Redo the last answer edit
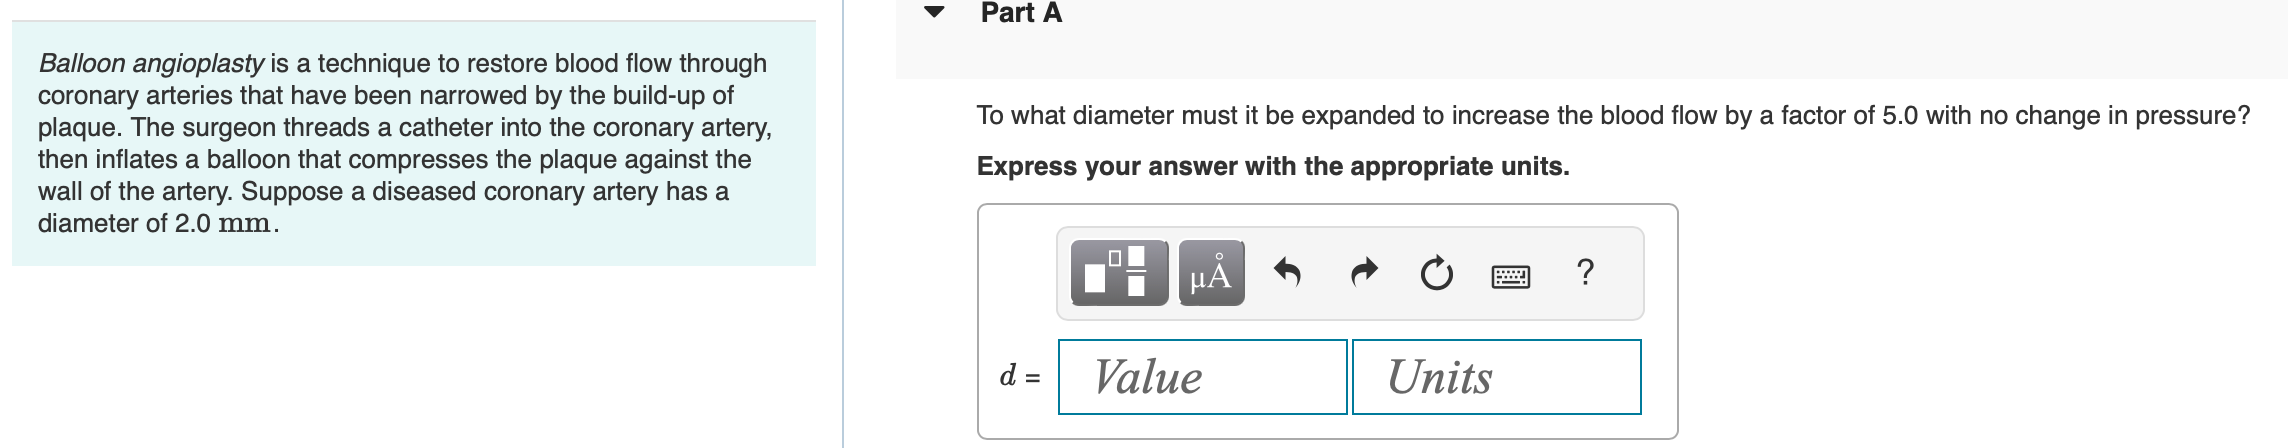Image resolution: width=2288 pixels, height=448 pixels. 1363,272
